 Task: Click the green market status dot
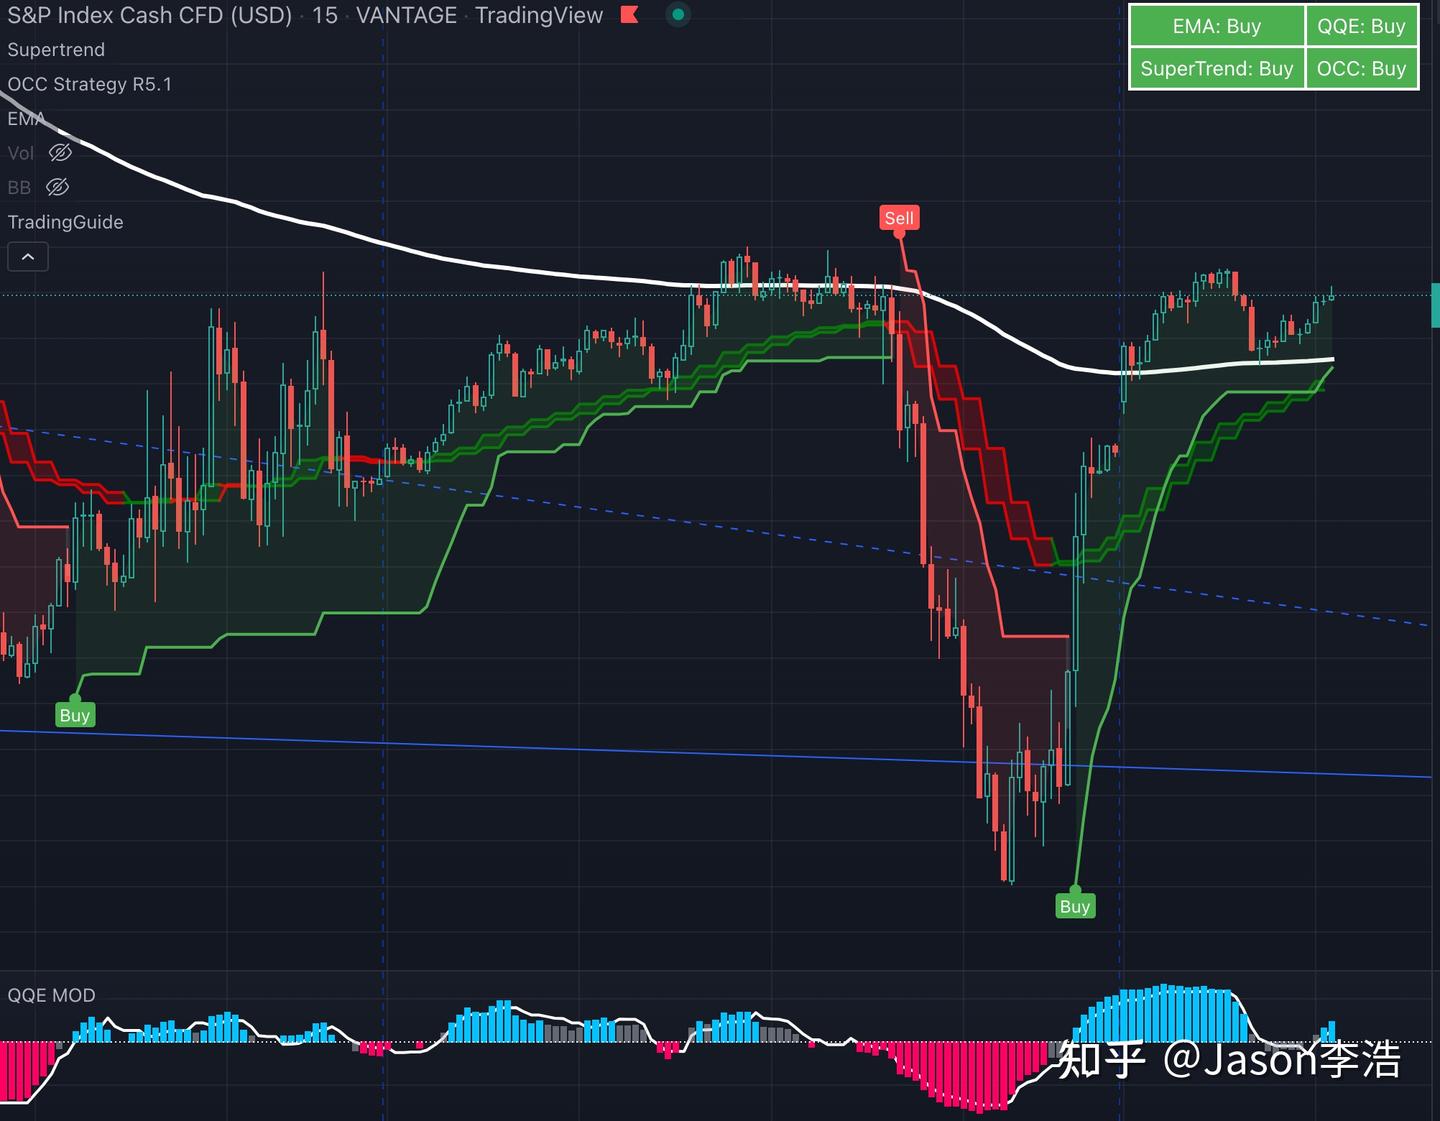[x=678, y=15]
